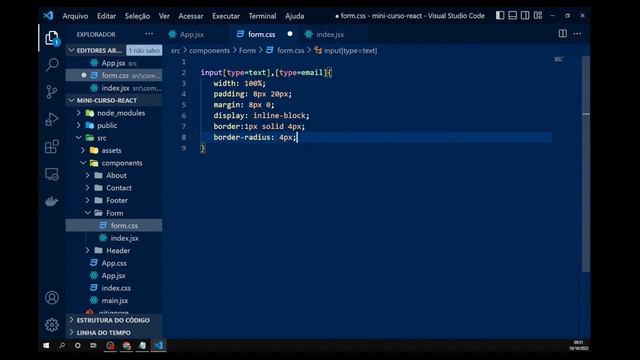Open the Acessar menu

[x=191, y=16]
